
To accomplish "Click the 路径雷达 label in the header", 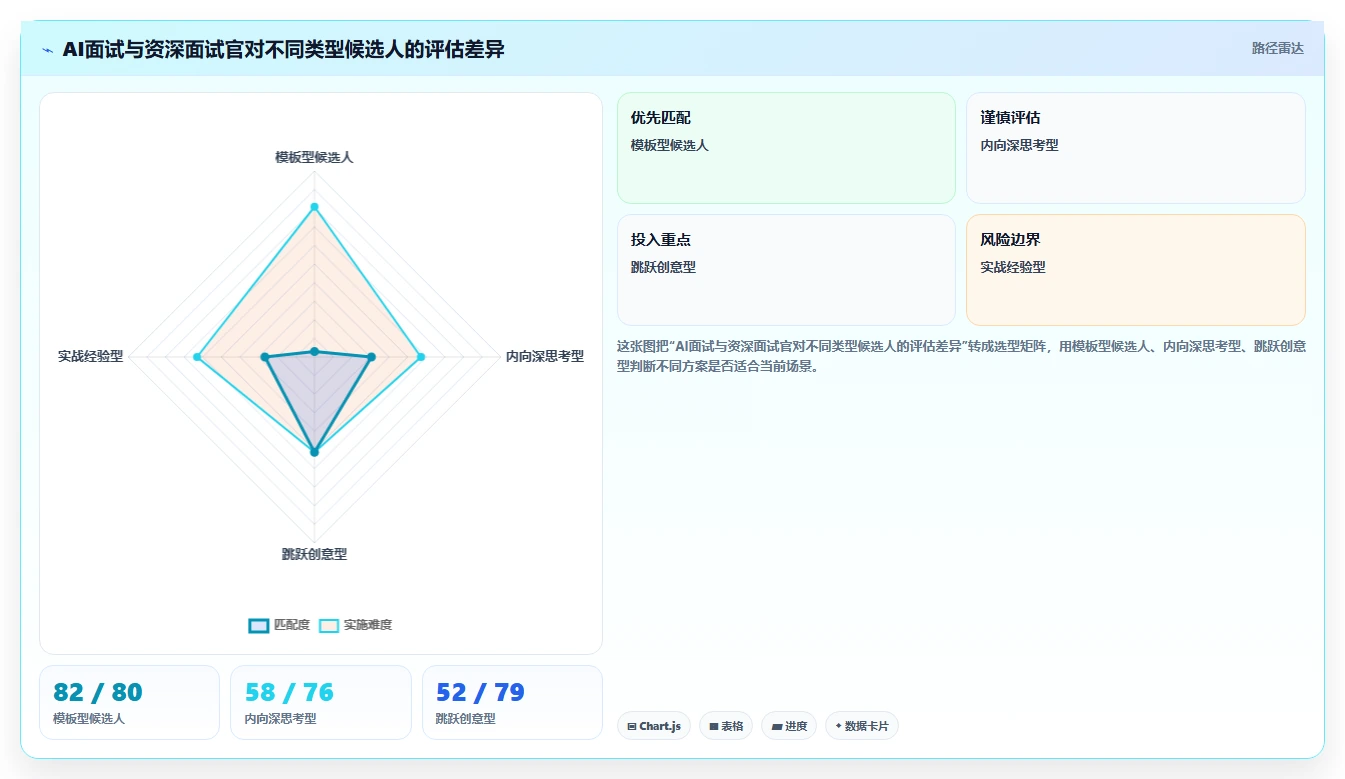I will pos(1277,48).
